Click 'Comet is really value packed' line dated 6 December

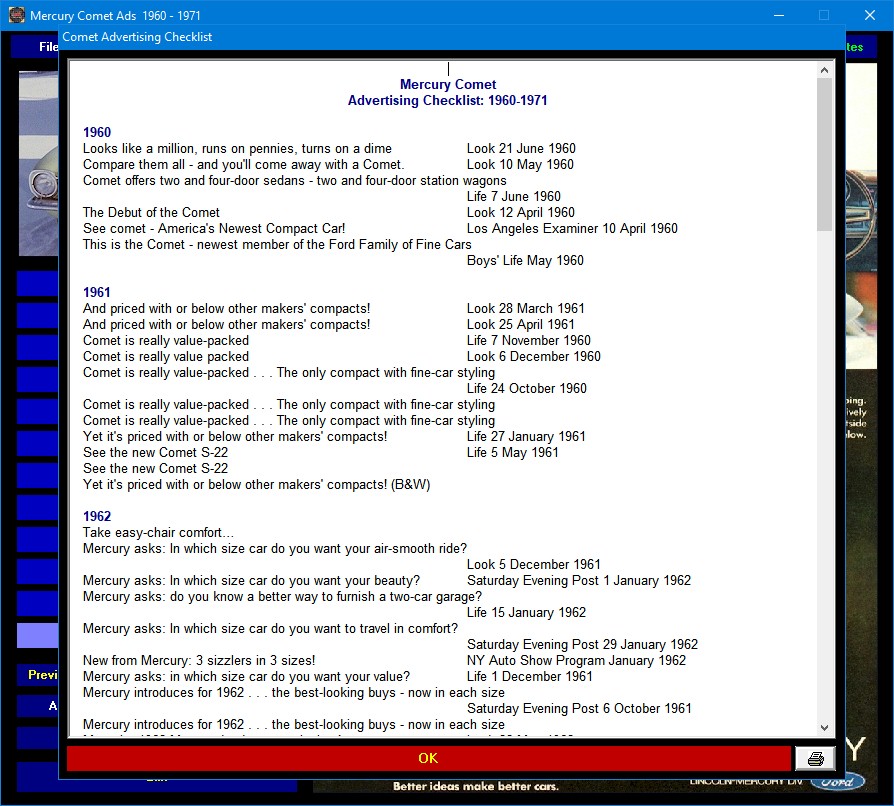point(166,356)
